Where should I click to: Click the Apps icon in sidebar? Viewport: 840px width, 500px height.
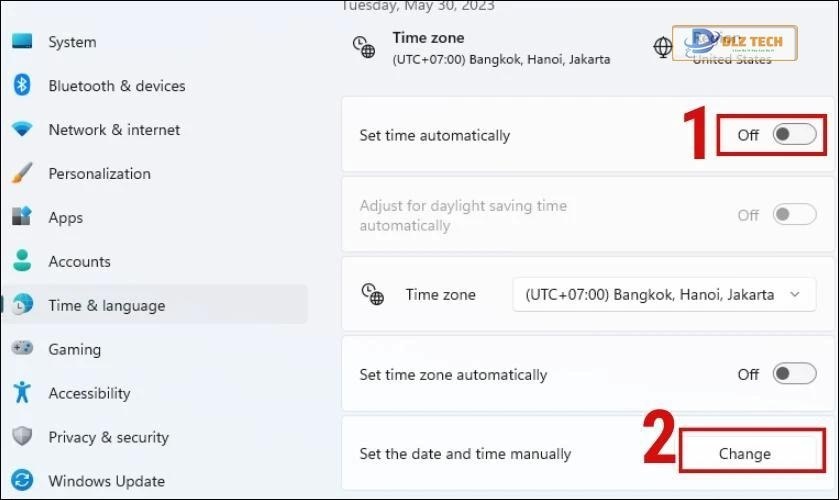[x=22, y=218]
